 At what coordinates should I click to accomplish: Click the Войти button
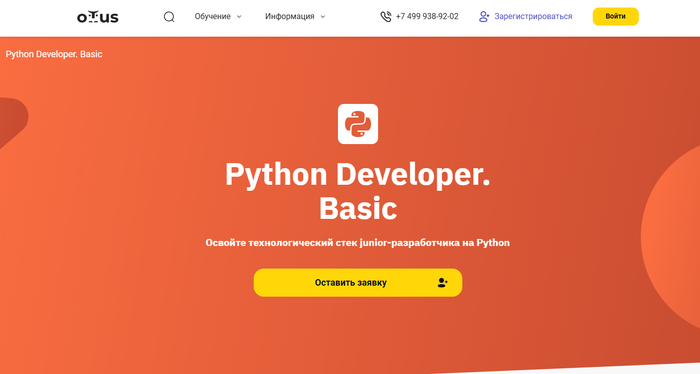pos(616,17)
